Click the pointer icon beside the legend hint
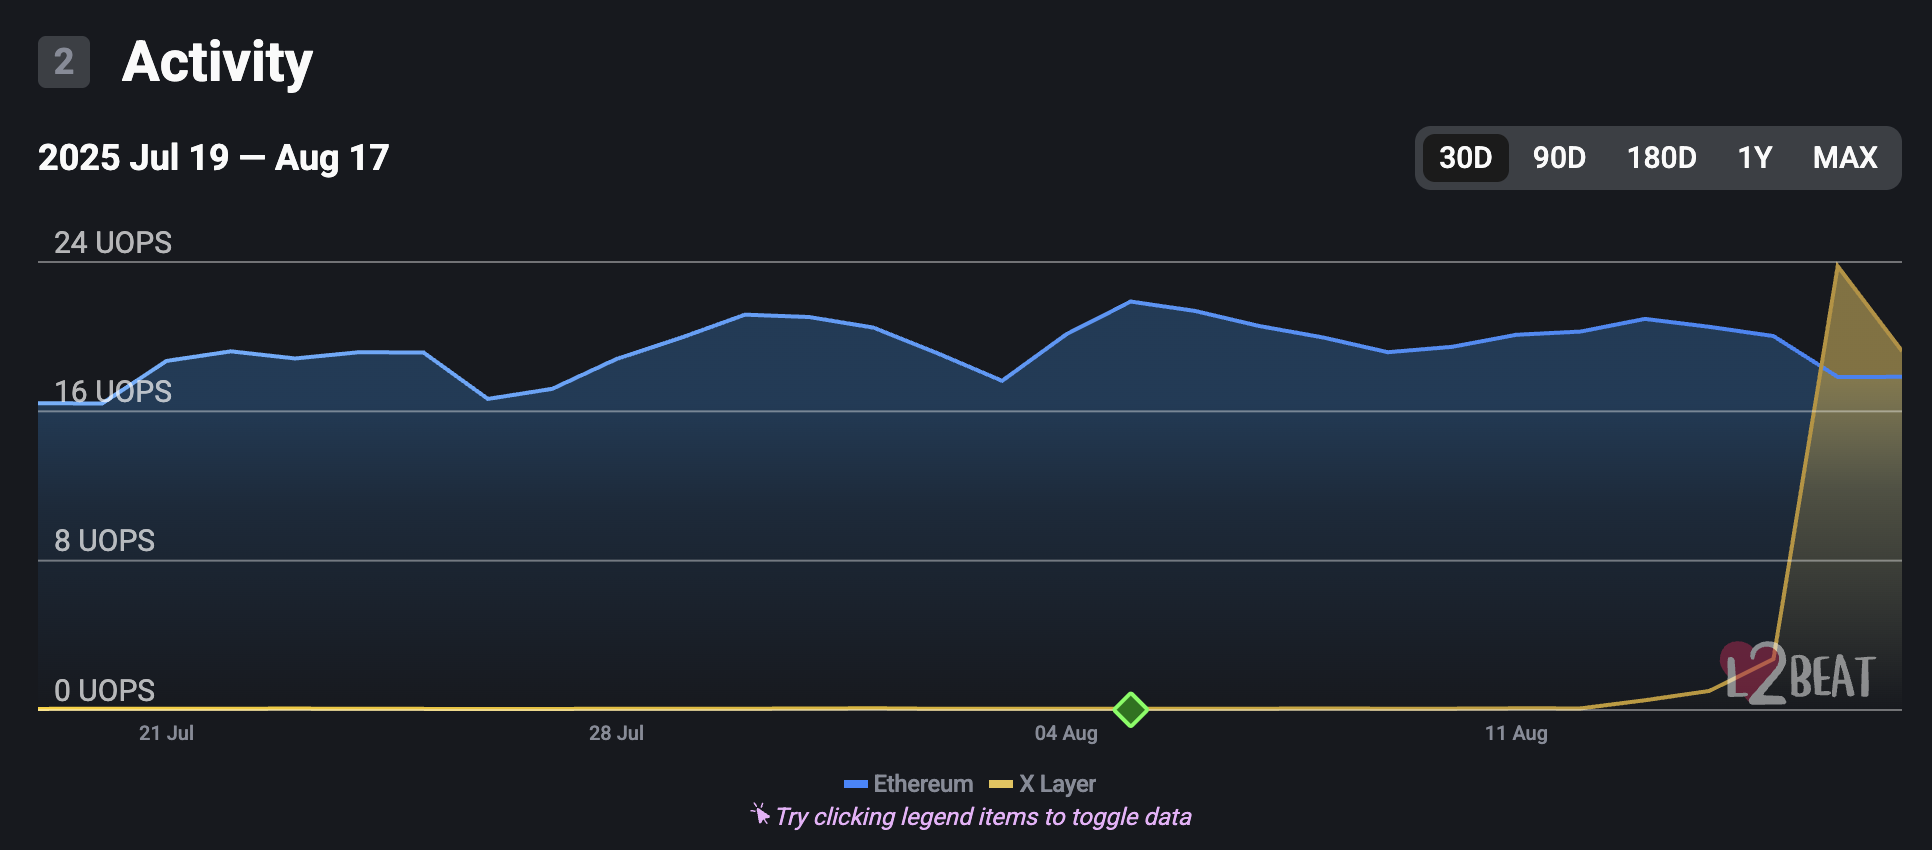The width and height of the screenshot is (1932, 850). (760, 815)
